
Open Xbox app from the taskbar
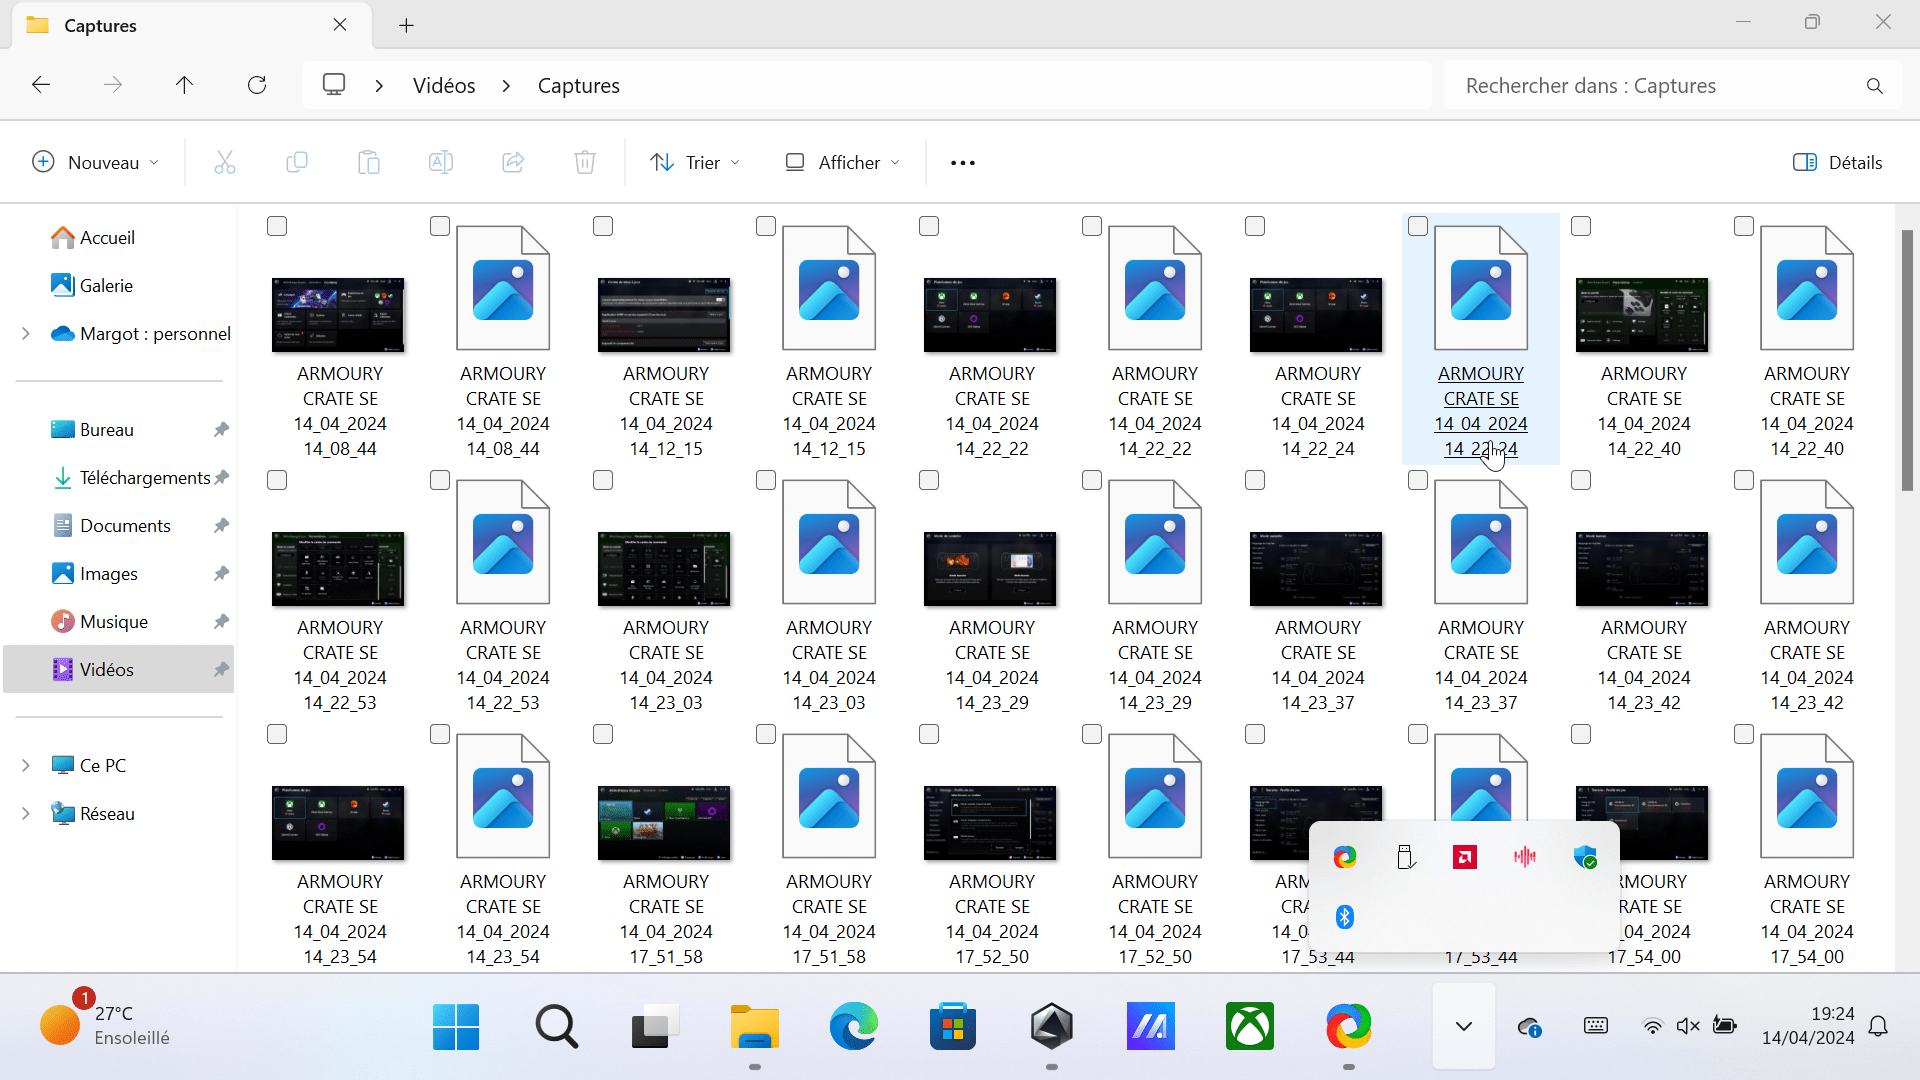[1250, 1026]
